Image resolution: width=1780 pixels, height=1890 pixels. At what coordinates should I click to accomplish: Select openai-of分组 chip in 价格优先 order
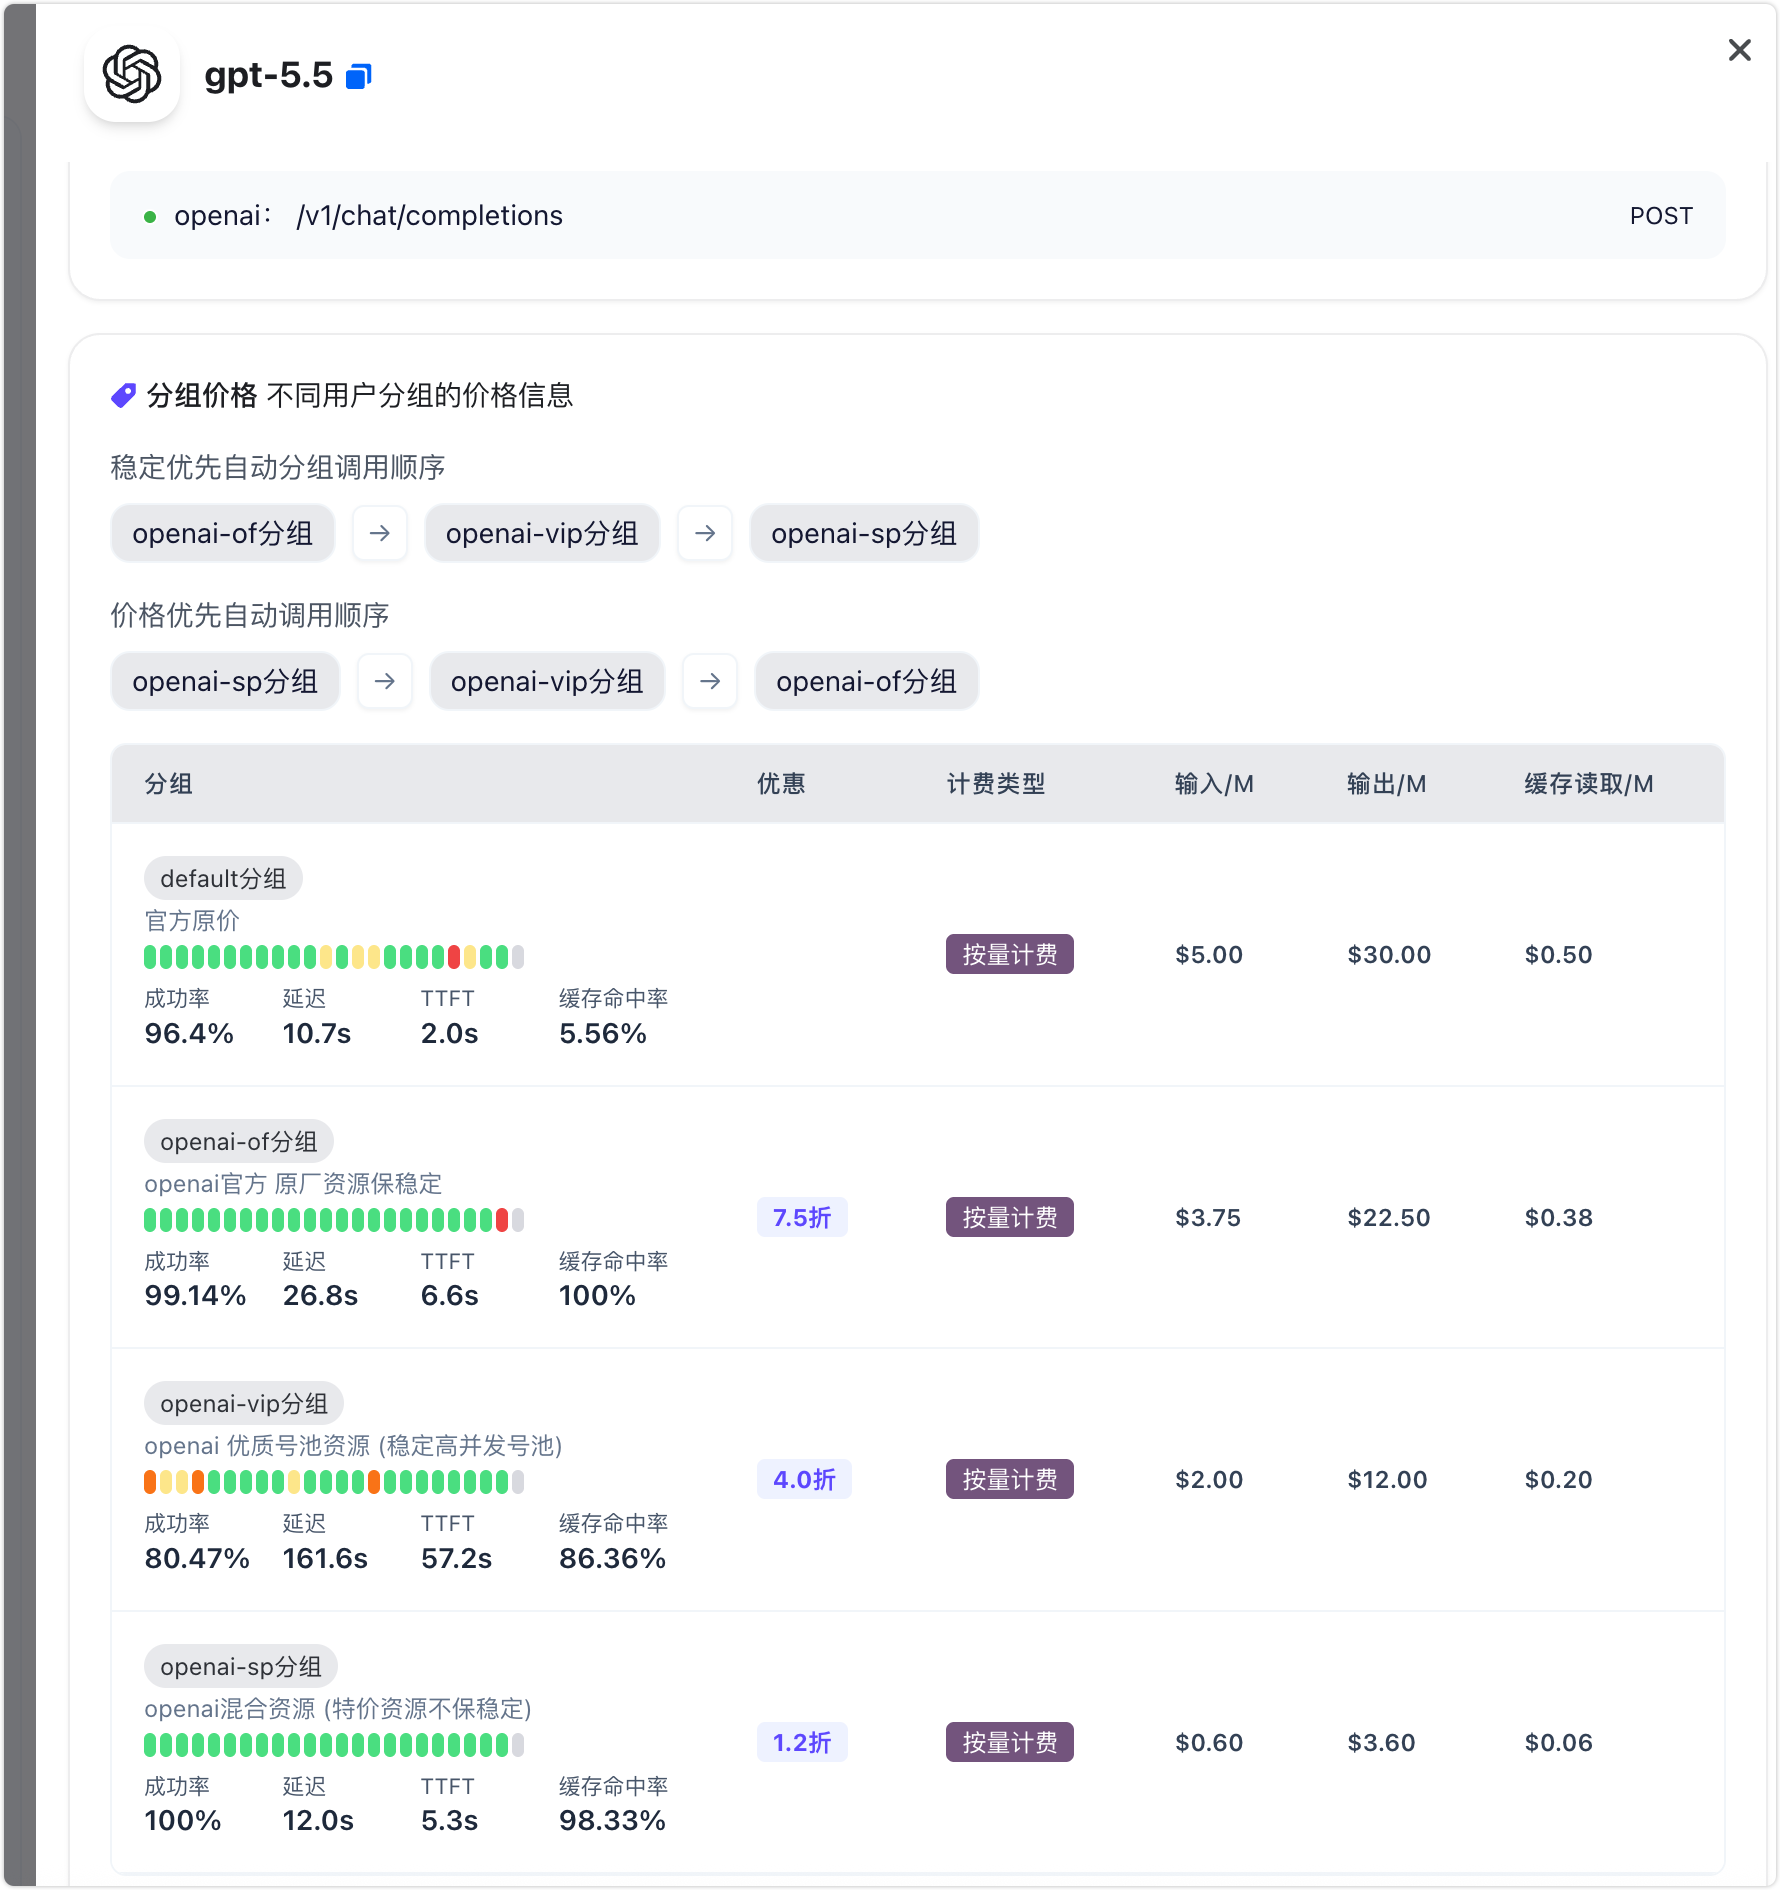point(866,681)
